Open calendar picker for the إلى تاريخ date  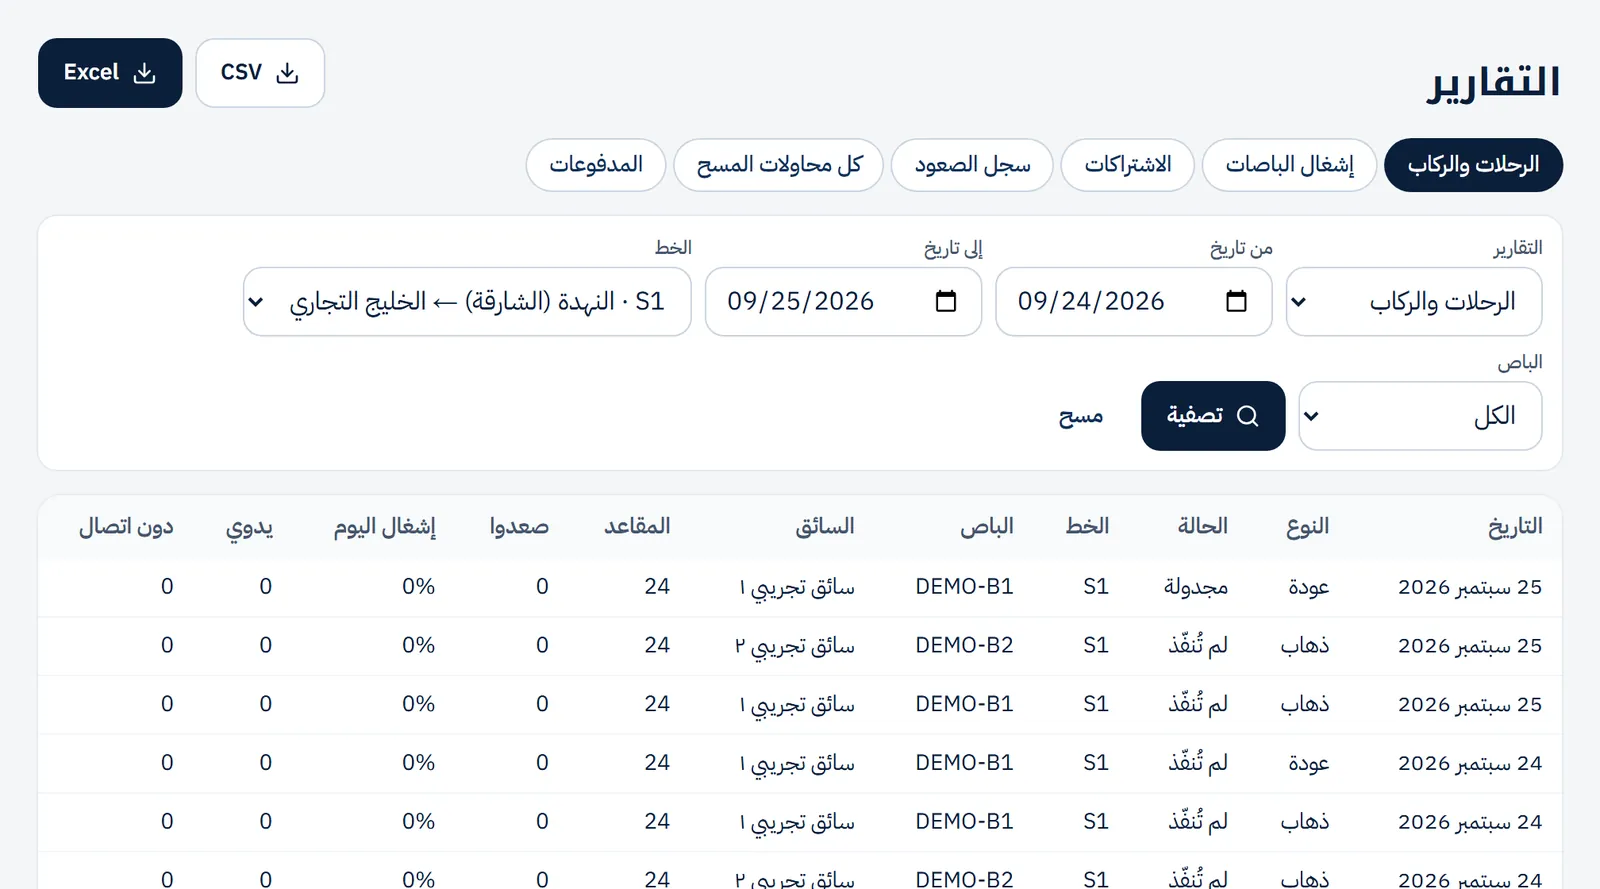tap(946, 301)
